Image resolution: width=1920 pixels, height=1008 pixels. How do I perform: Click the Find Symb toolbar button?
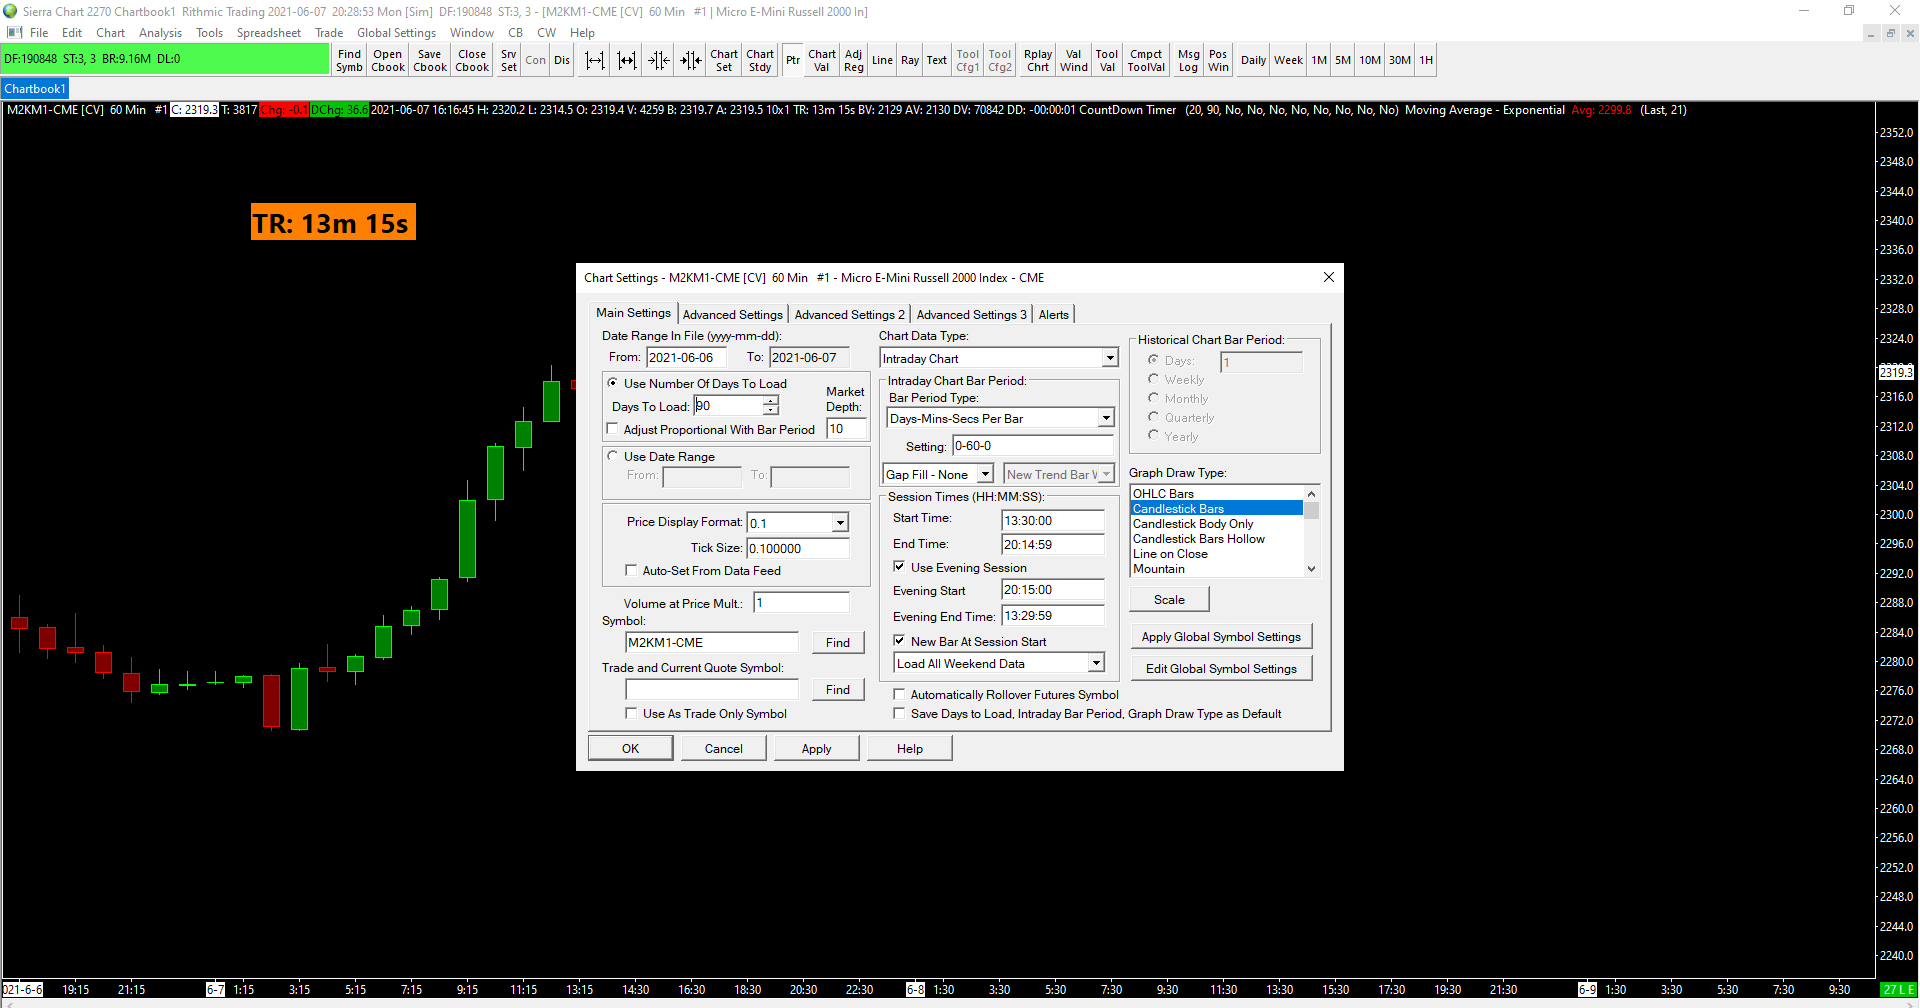(349, 60)
